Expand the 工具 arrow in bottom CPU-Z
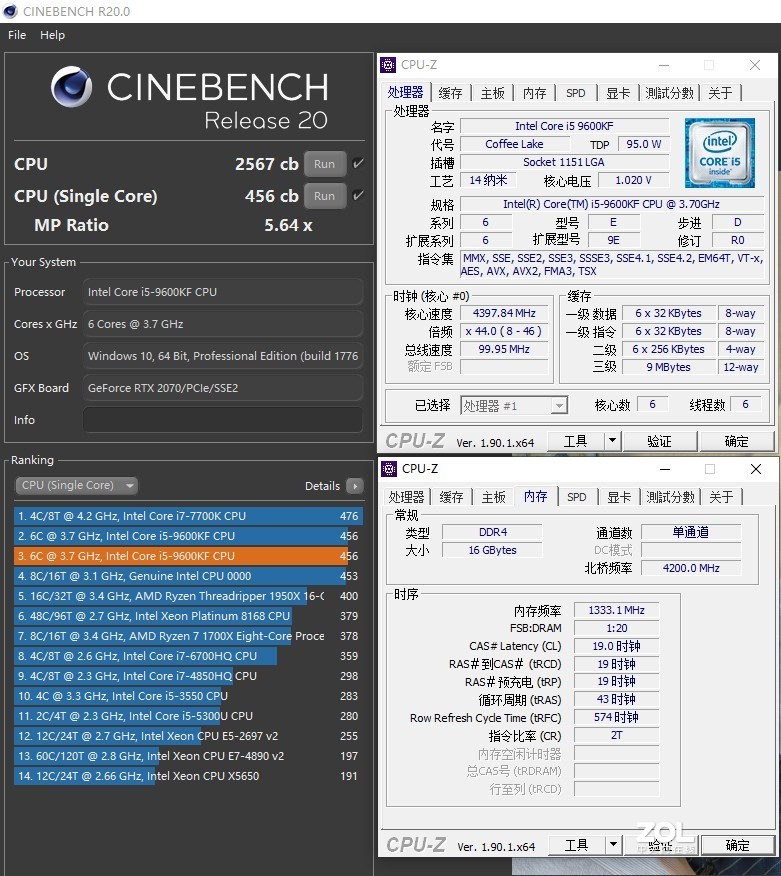Viewport: 781px width, 876px height. [613, 845]
